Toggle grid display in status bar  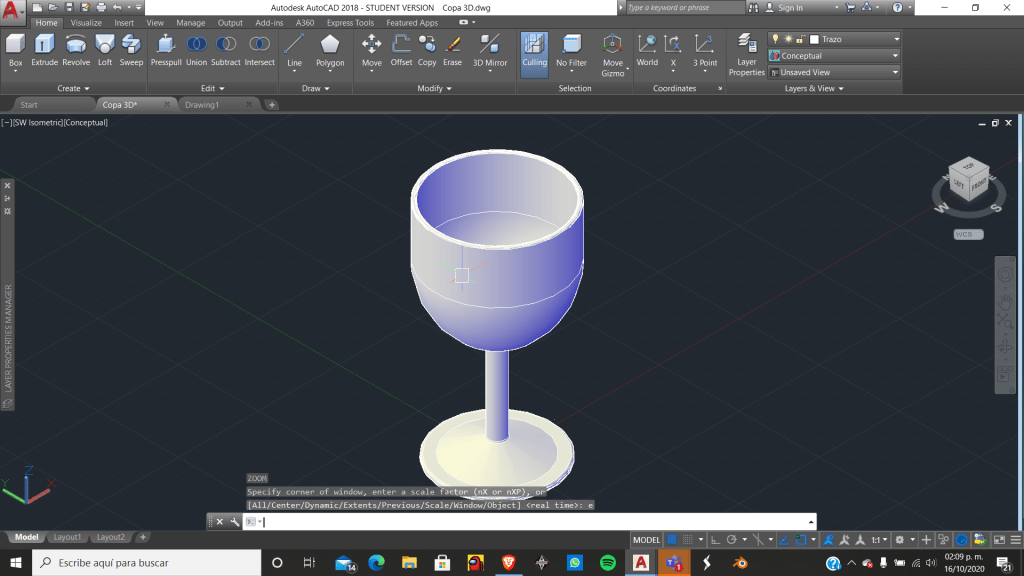point(673,540)
